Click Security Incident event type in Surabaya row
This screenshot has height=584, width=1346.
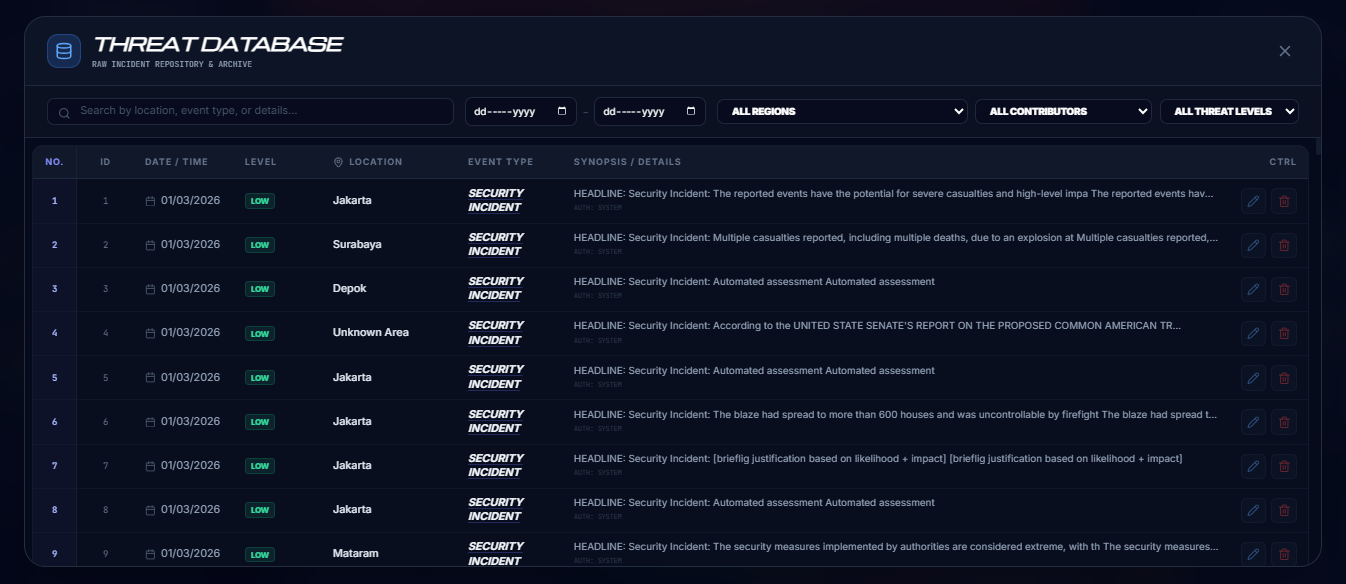pyautogui.click(x=496, y=244)
